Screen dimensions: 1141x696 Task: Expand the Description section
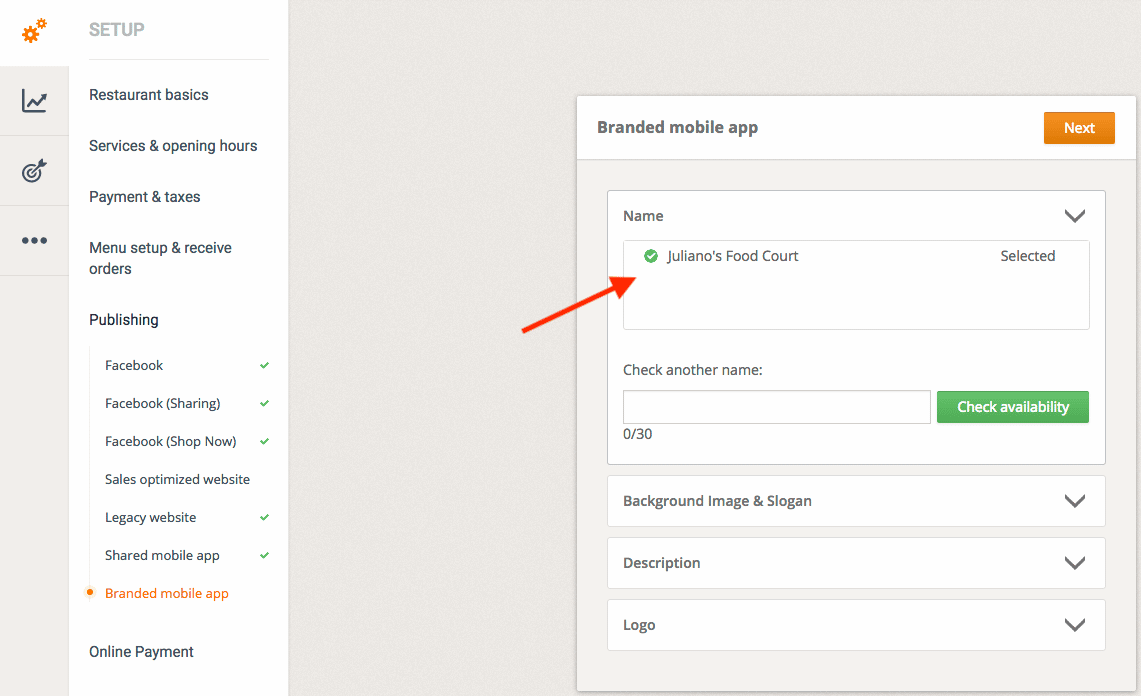pos(1075,563)
